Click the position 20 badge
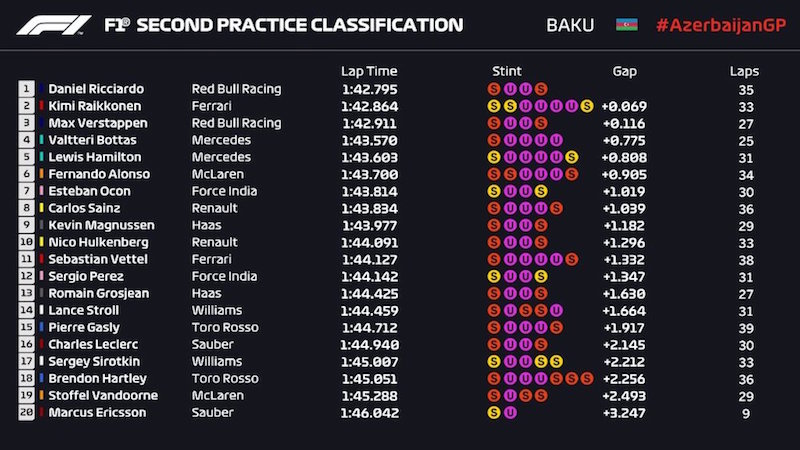The image size is (800, 450). point(25,412)
